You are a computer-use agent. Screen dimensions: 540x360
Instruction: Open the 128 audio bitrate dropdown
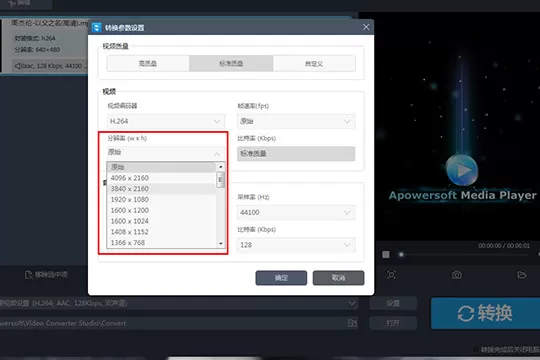296,245
